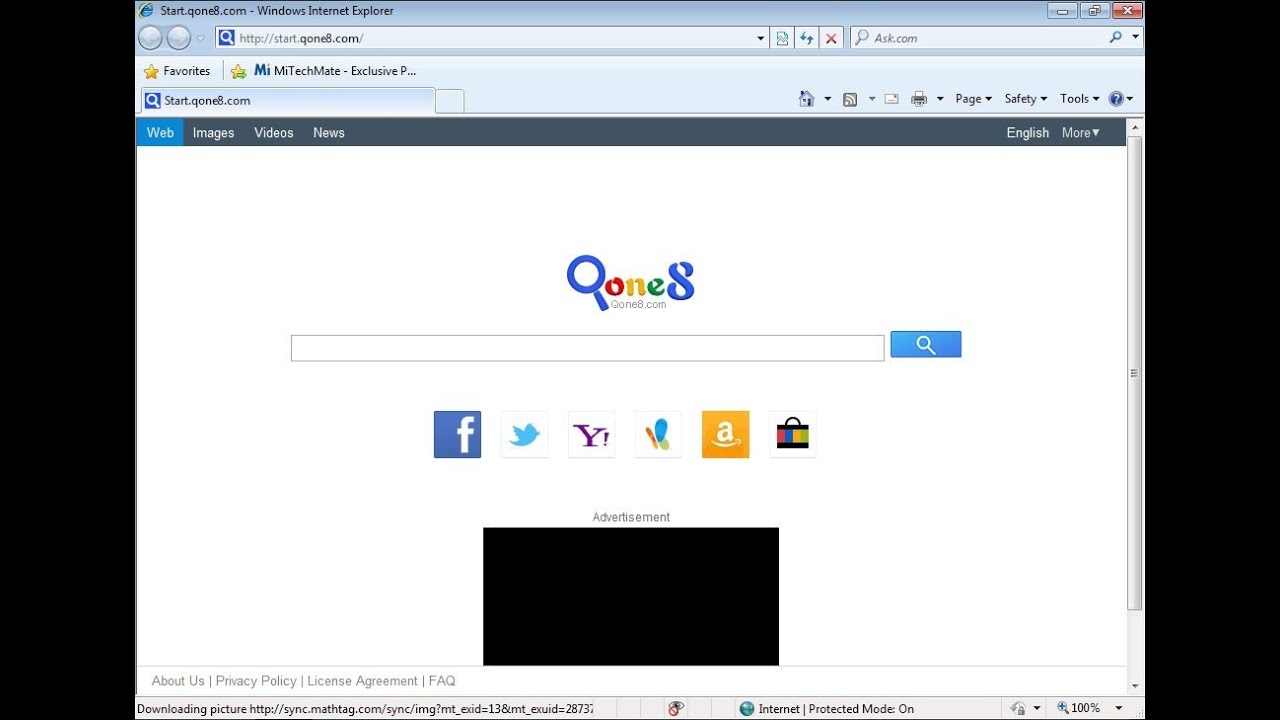Open a new blank tab
Viewport: 1280px width, 720px height.
pyautogui.click(x=450, y=100)
